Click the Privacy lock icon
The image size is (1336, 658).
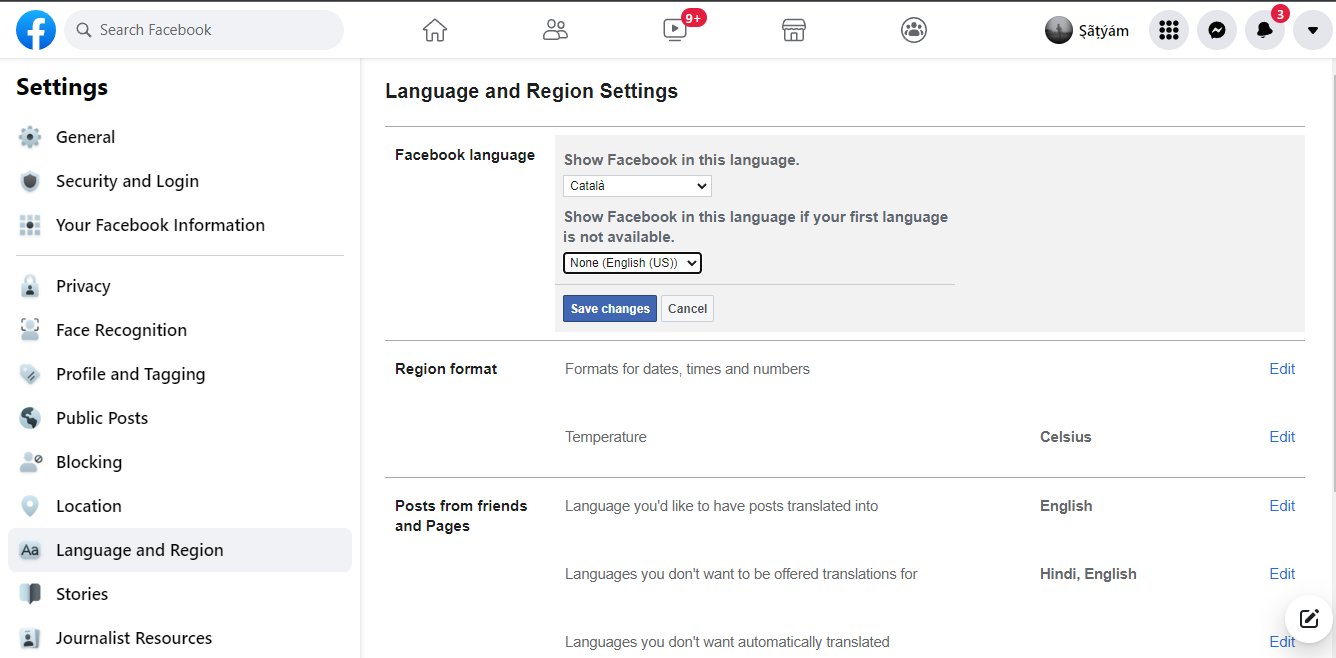point(30,286)
